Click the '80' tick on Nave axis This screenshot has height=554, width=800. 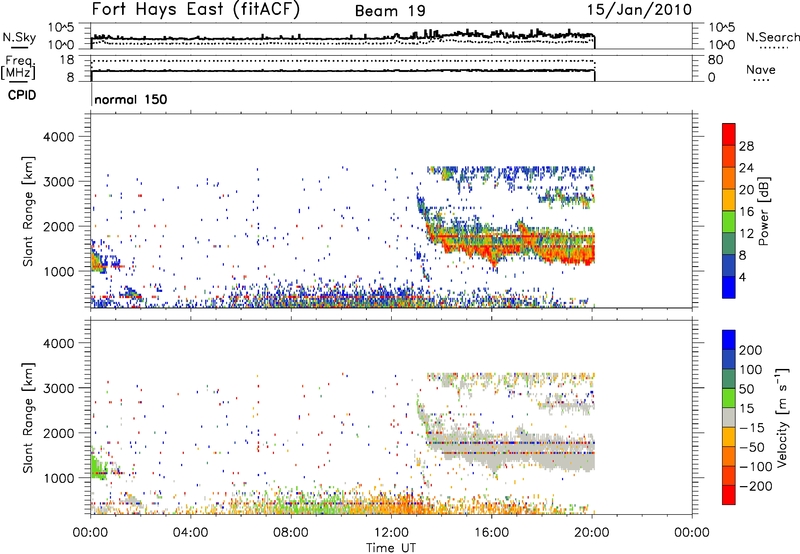[x=715, y=60]
